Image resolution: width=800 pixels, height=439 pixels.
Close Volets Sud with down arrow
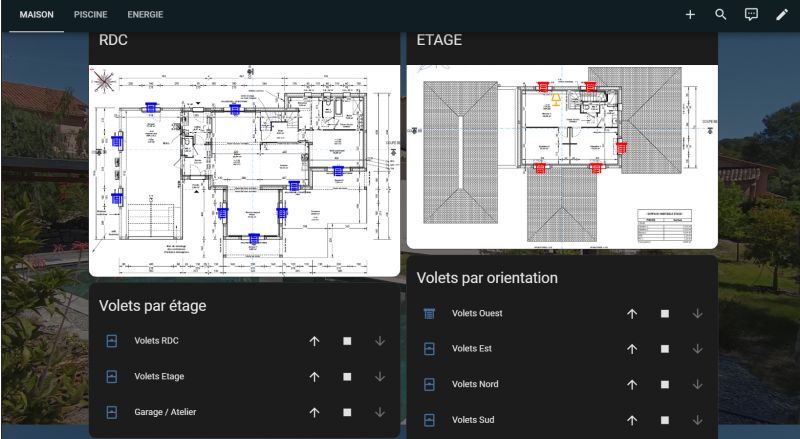(x=698, y=420)
